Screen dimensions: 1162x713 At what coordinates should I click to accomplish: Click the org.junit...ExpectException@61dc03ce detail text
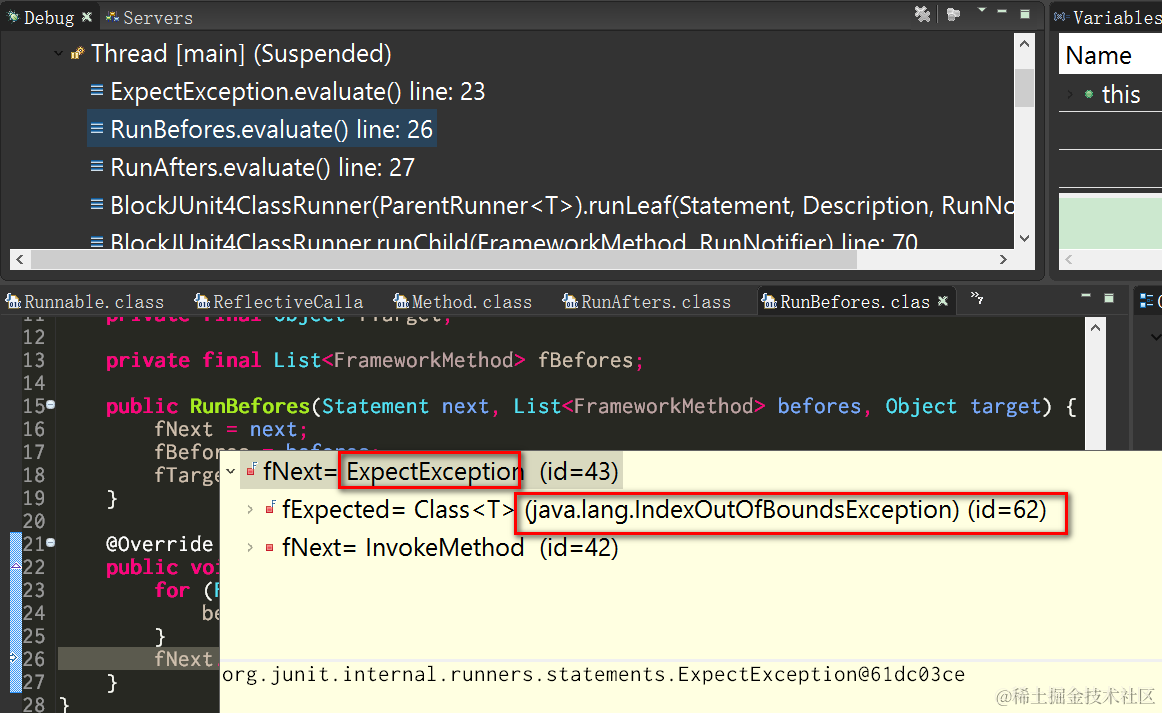(x=594, y=674)
